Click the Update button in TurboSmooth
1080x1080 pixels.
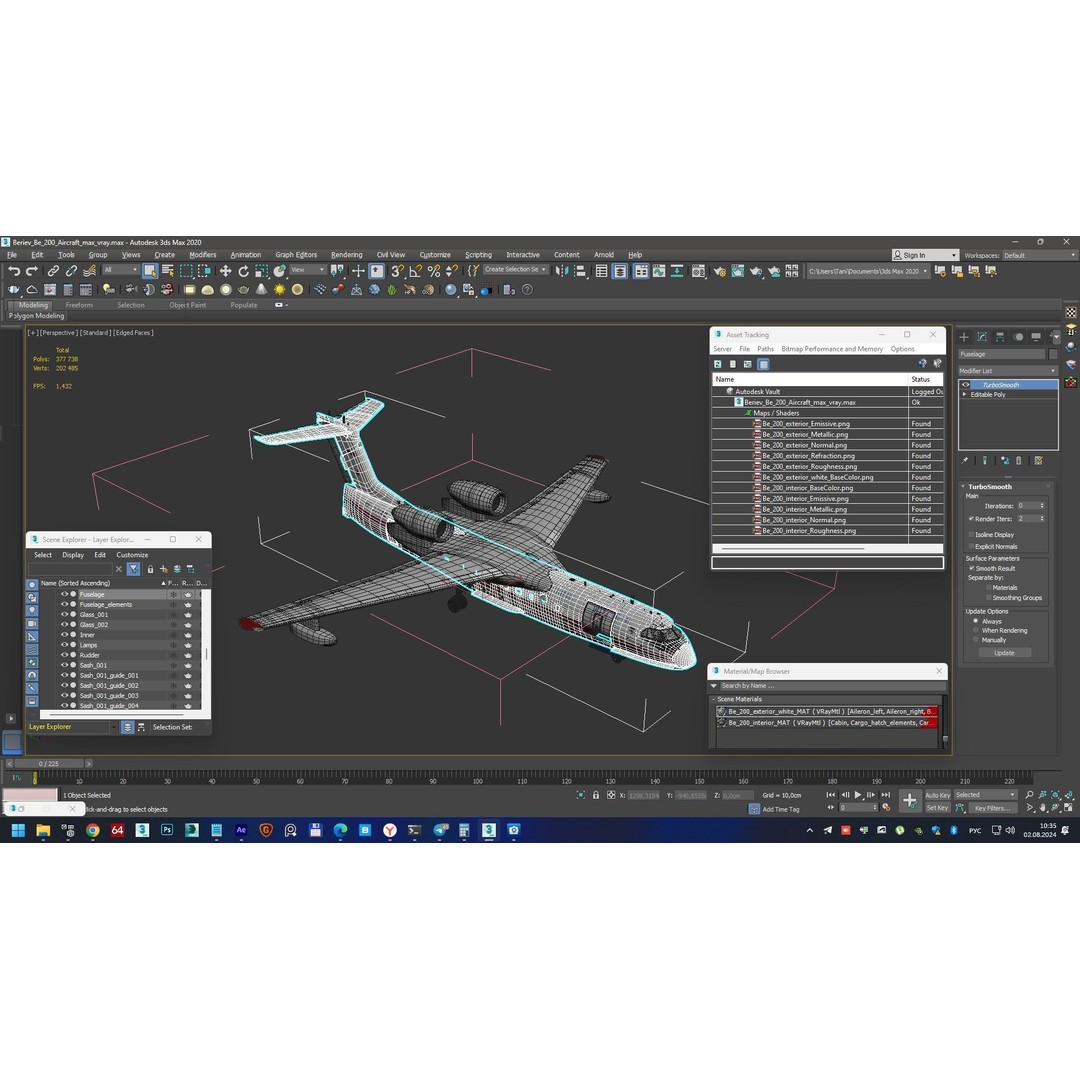[1004, 653]
